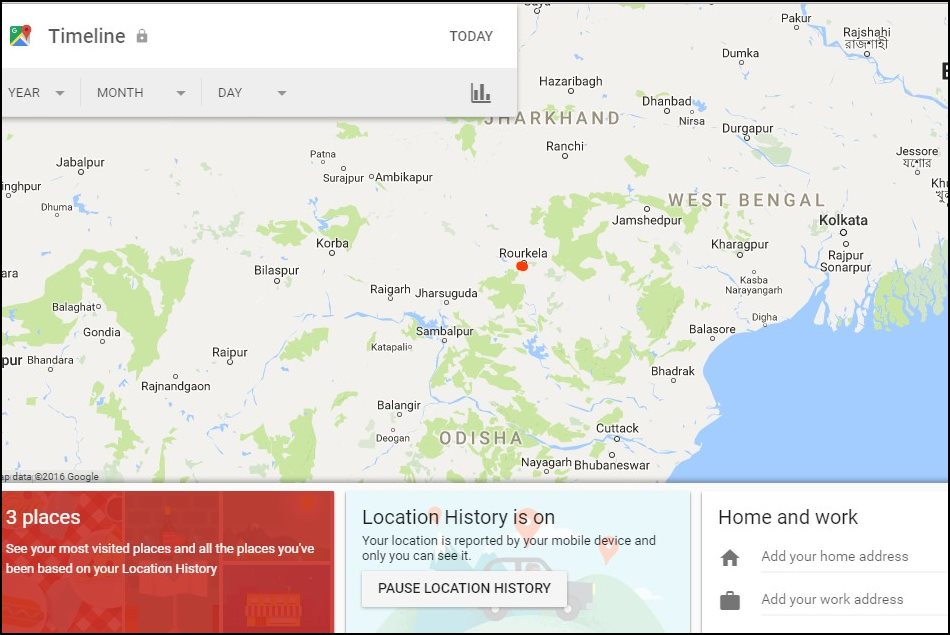Screen dimensions: 950x635
Task: Click the Bhubaneswar city label
Action: pos(611,465)
